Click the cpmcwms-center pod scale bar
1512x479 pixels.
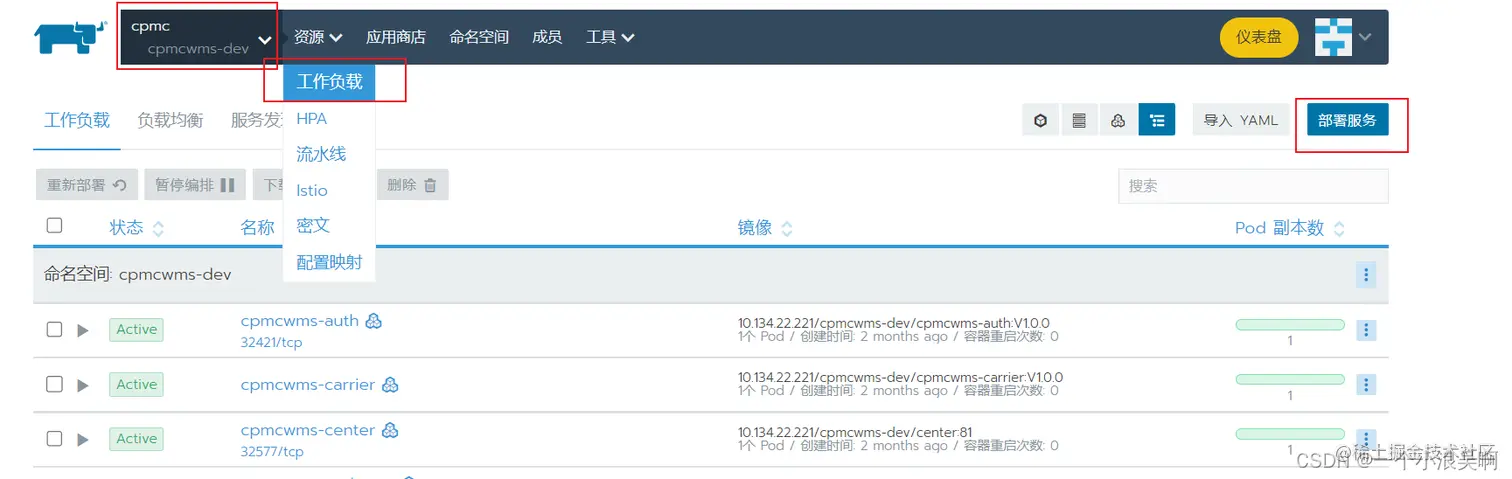coord(1290,434)
